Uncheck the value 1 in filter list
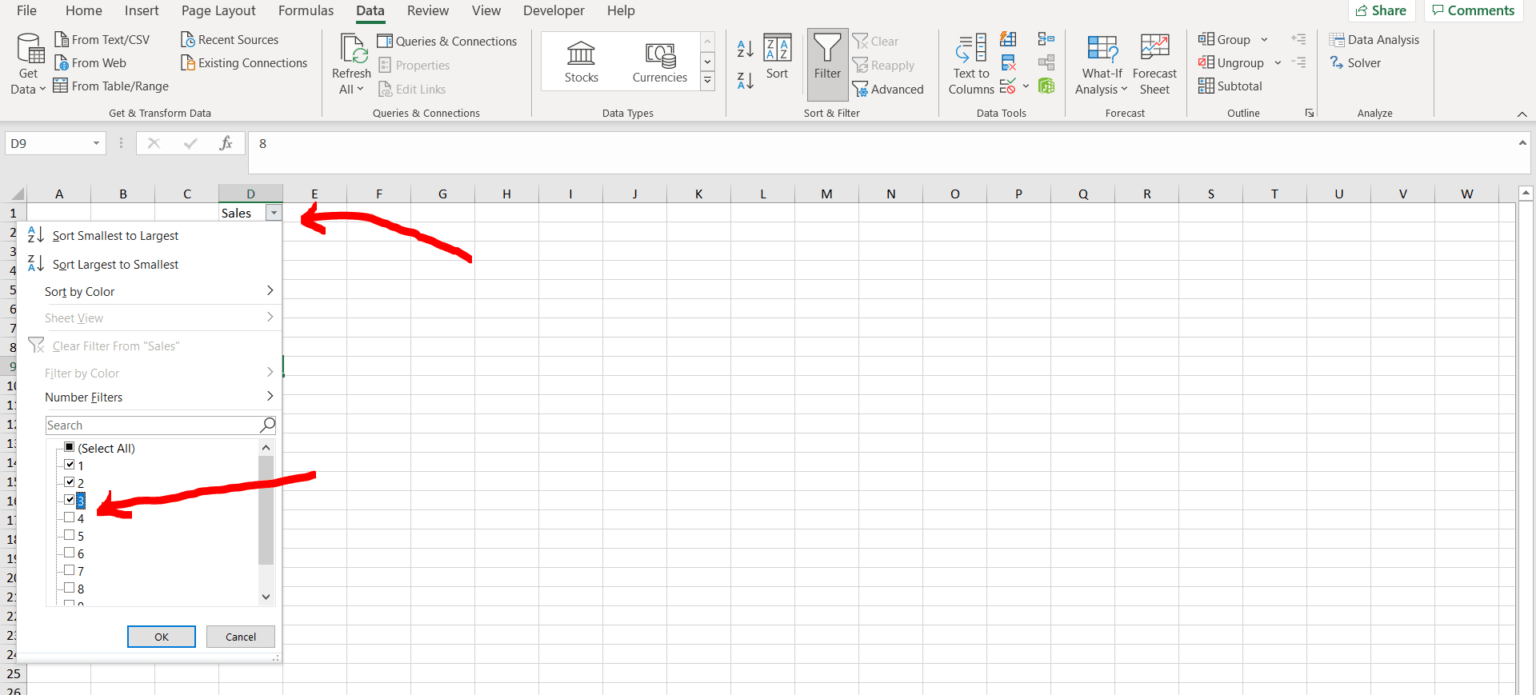This screenshot has height=695, width=1536. (70, 464)
